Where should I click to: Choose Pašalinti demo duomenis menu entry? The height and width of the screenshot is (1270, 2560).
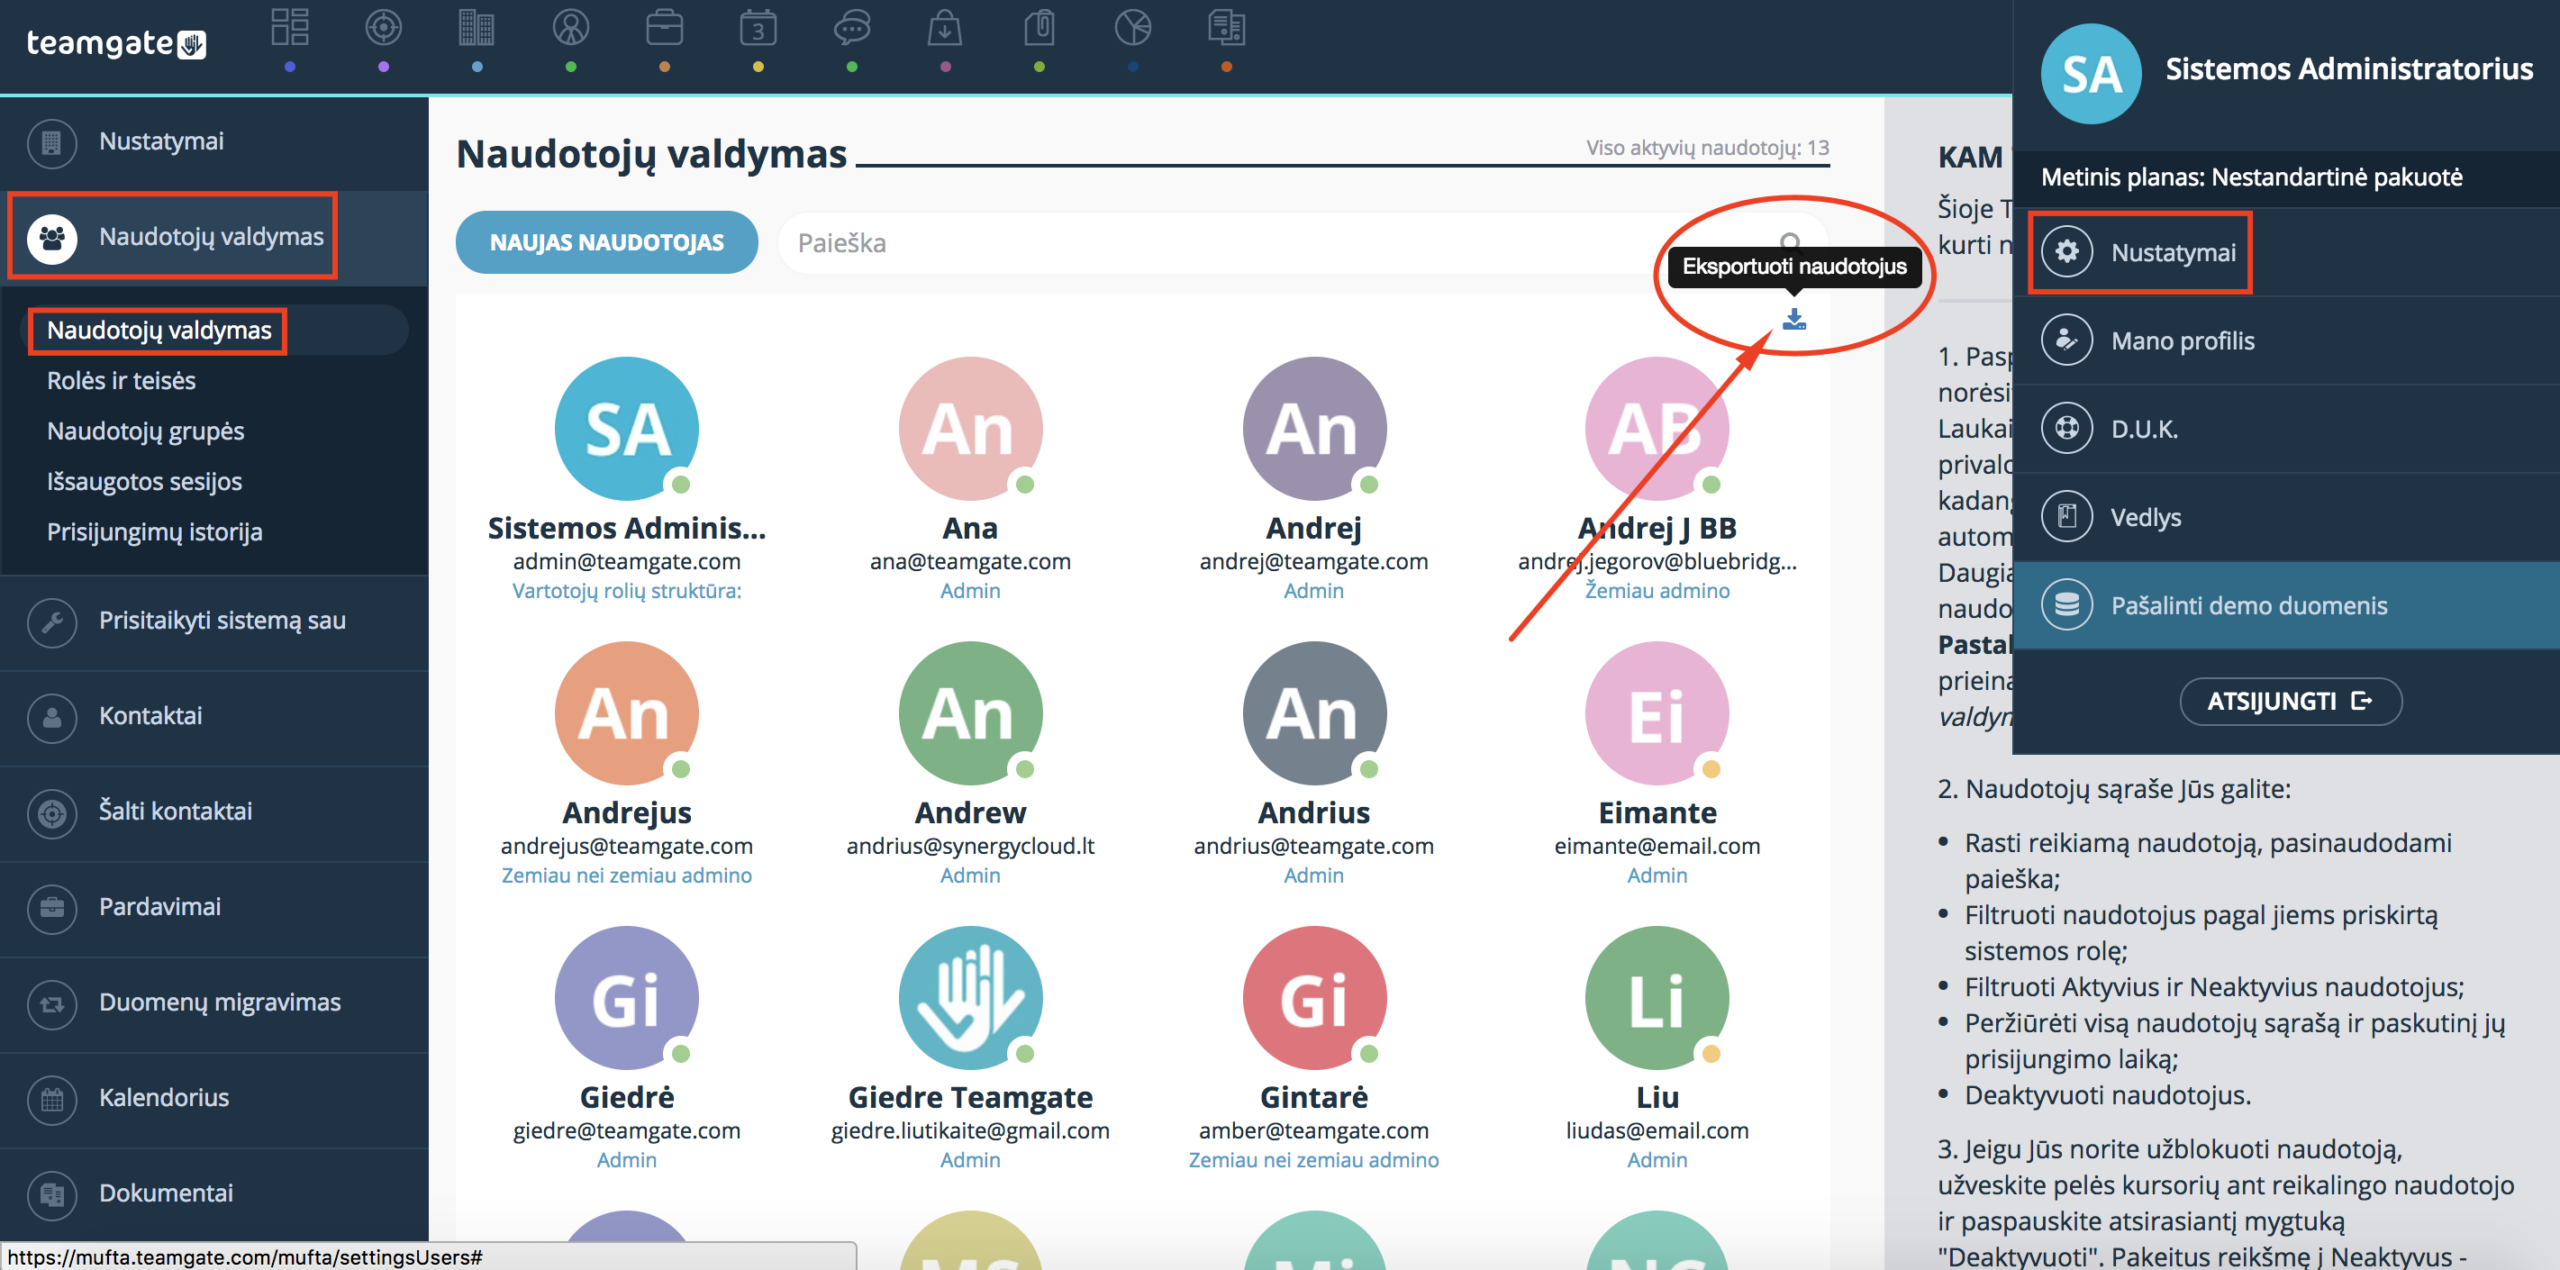[x=2285, y=605]
